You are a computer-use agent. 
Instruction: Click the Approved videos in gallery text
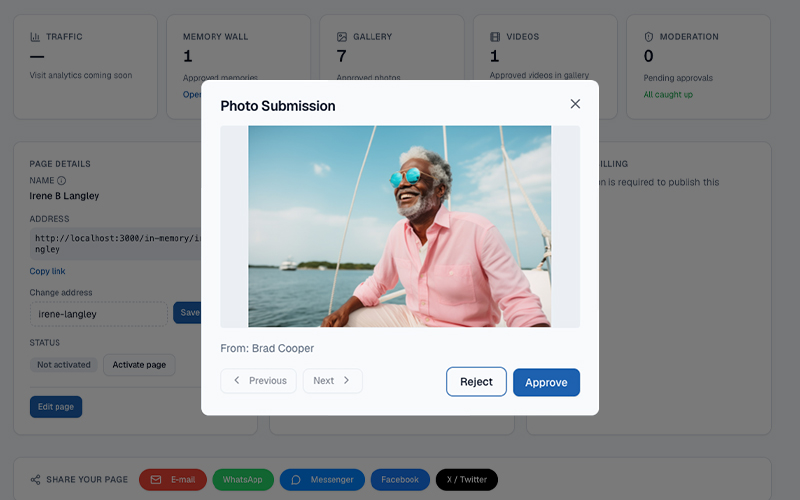point(539,75)
